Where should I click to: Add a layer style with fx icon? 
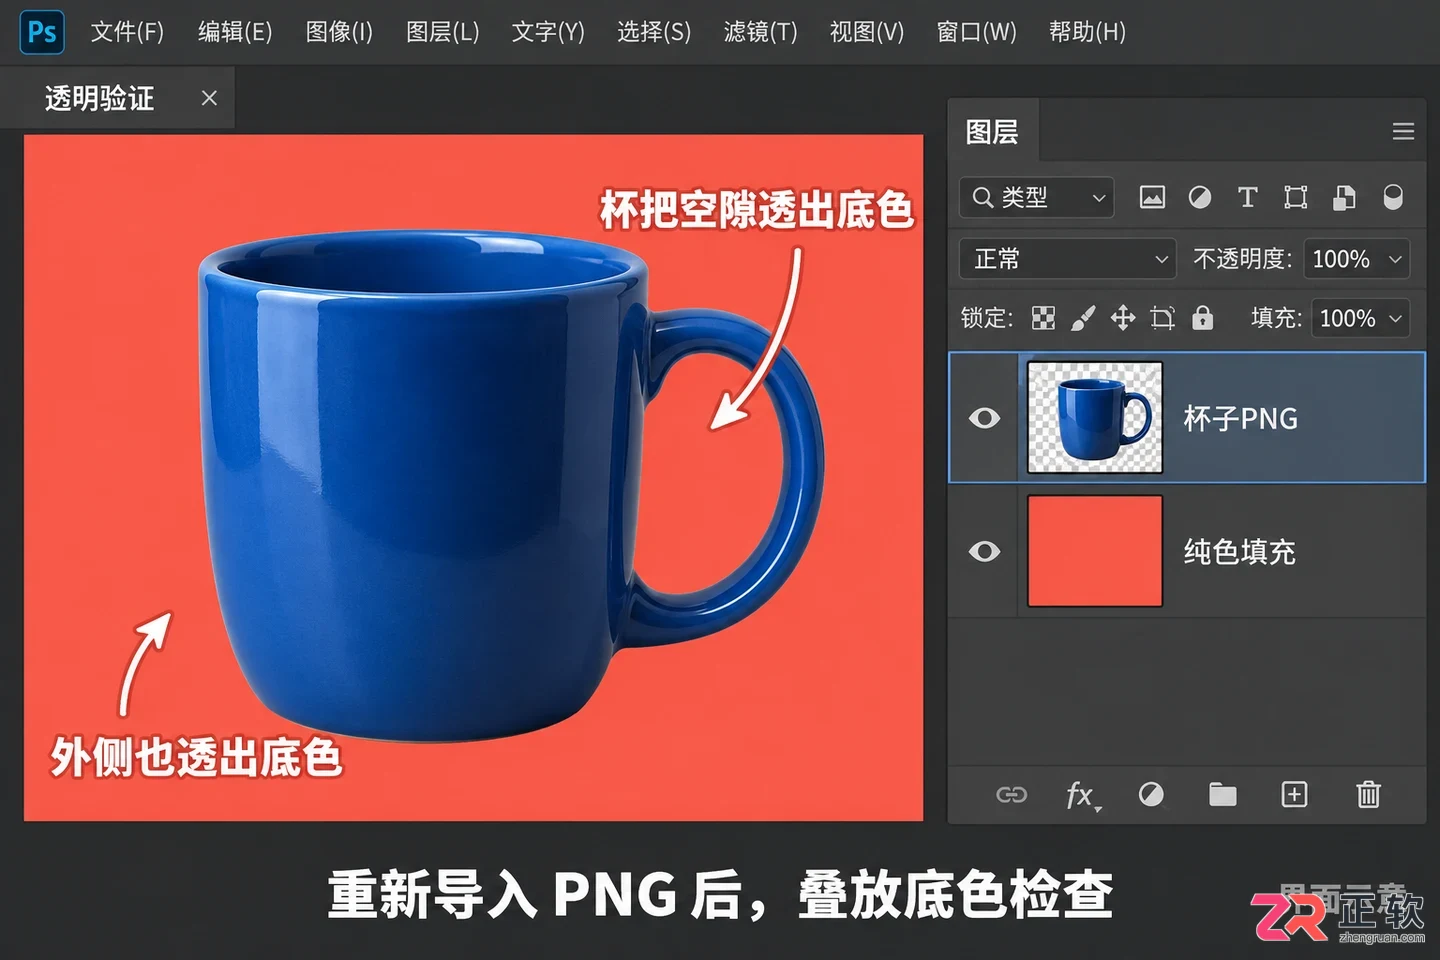(1082, 795)
